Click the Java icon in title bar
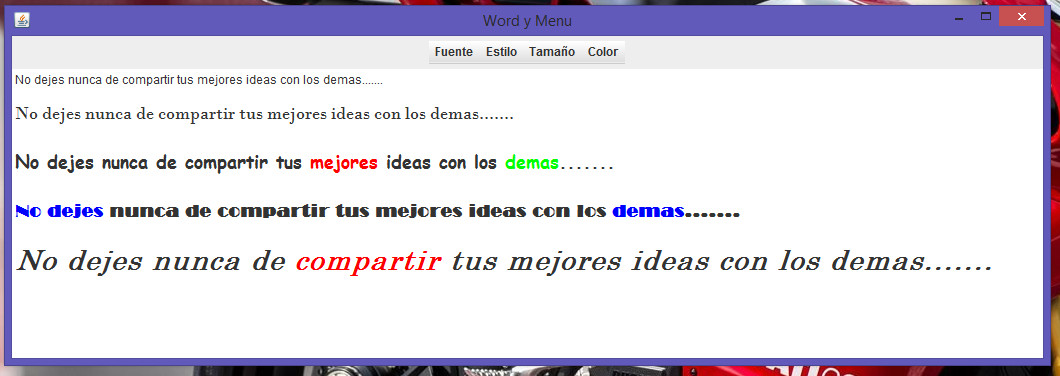The height and width of the screenshot is (376, 1060). tap(22, 20)
